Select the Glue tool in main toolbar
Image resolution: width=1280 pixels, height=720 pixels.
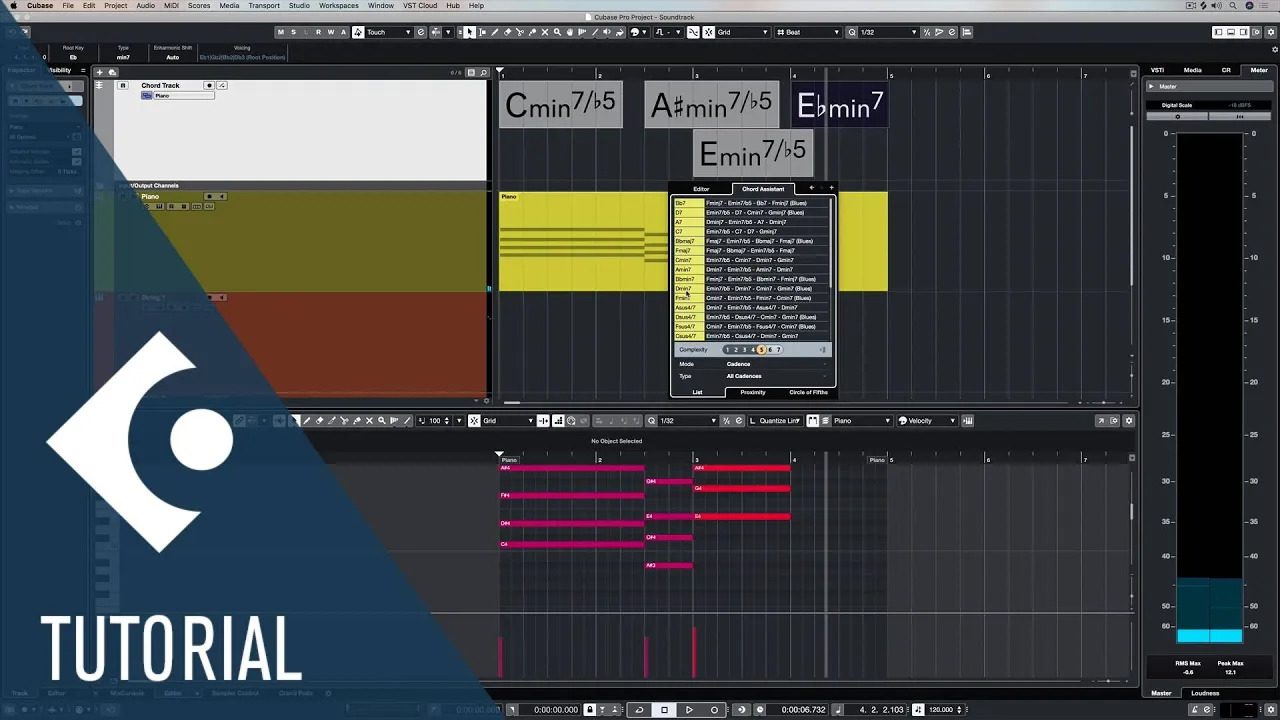[533, 32]
